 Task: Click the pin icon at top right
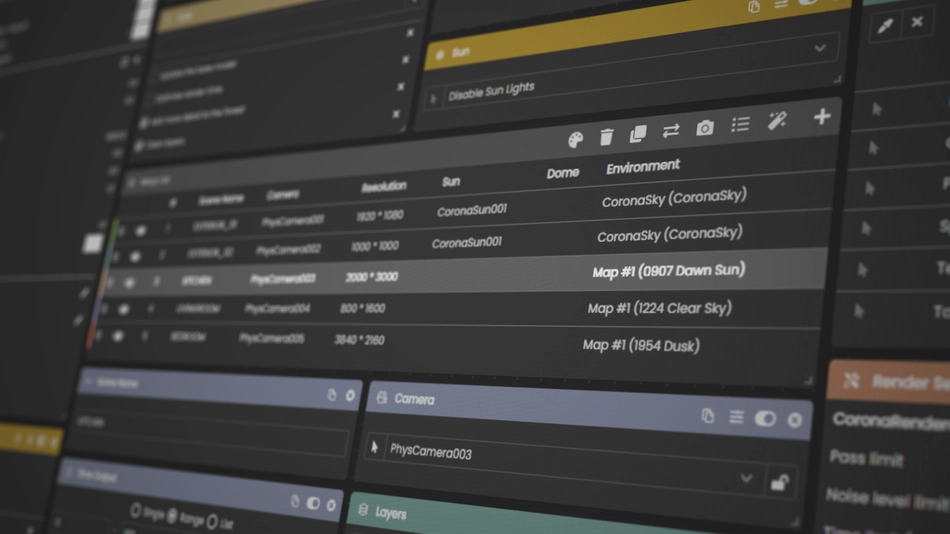pyautogui.click(x=885, y=26)
